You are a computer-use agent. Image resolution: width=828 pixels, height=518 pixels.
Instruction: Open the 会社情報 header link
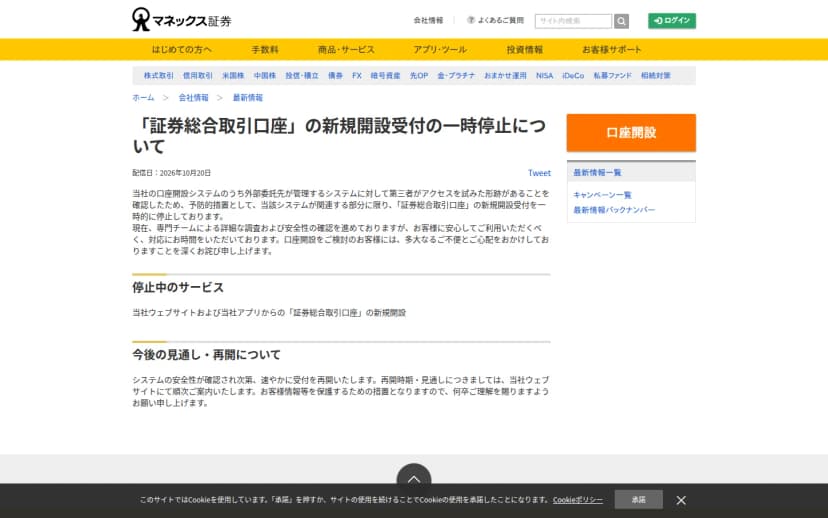[x=428, y=21]
